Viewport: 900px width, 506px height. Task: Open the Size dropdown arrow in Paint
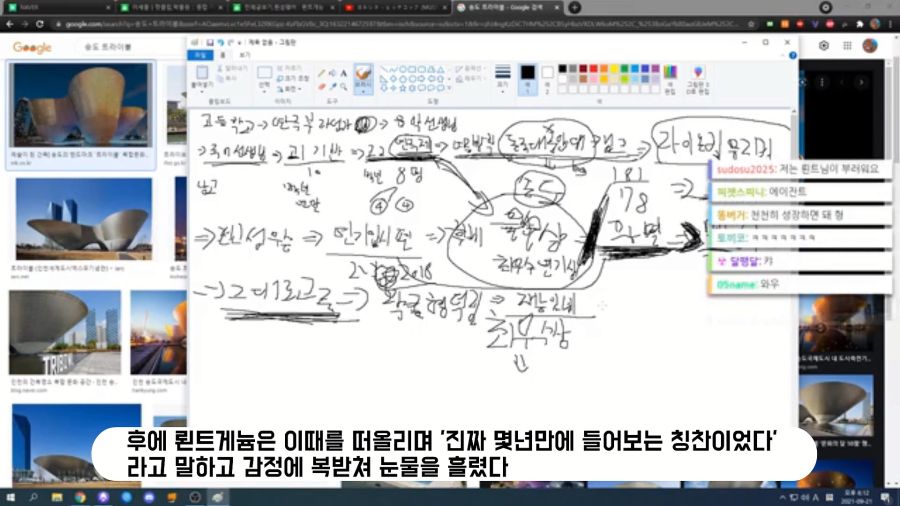502,92
